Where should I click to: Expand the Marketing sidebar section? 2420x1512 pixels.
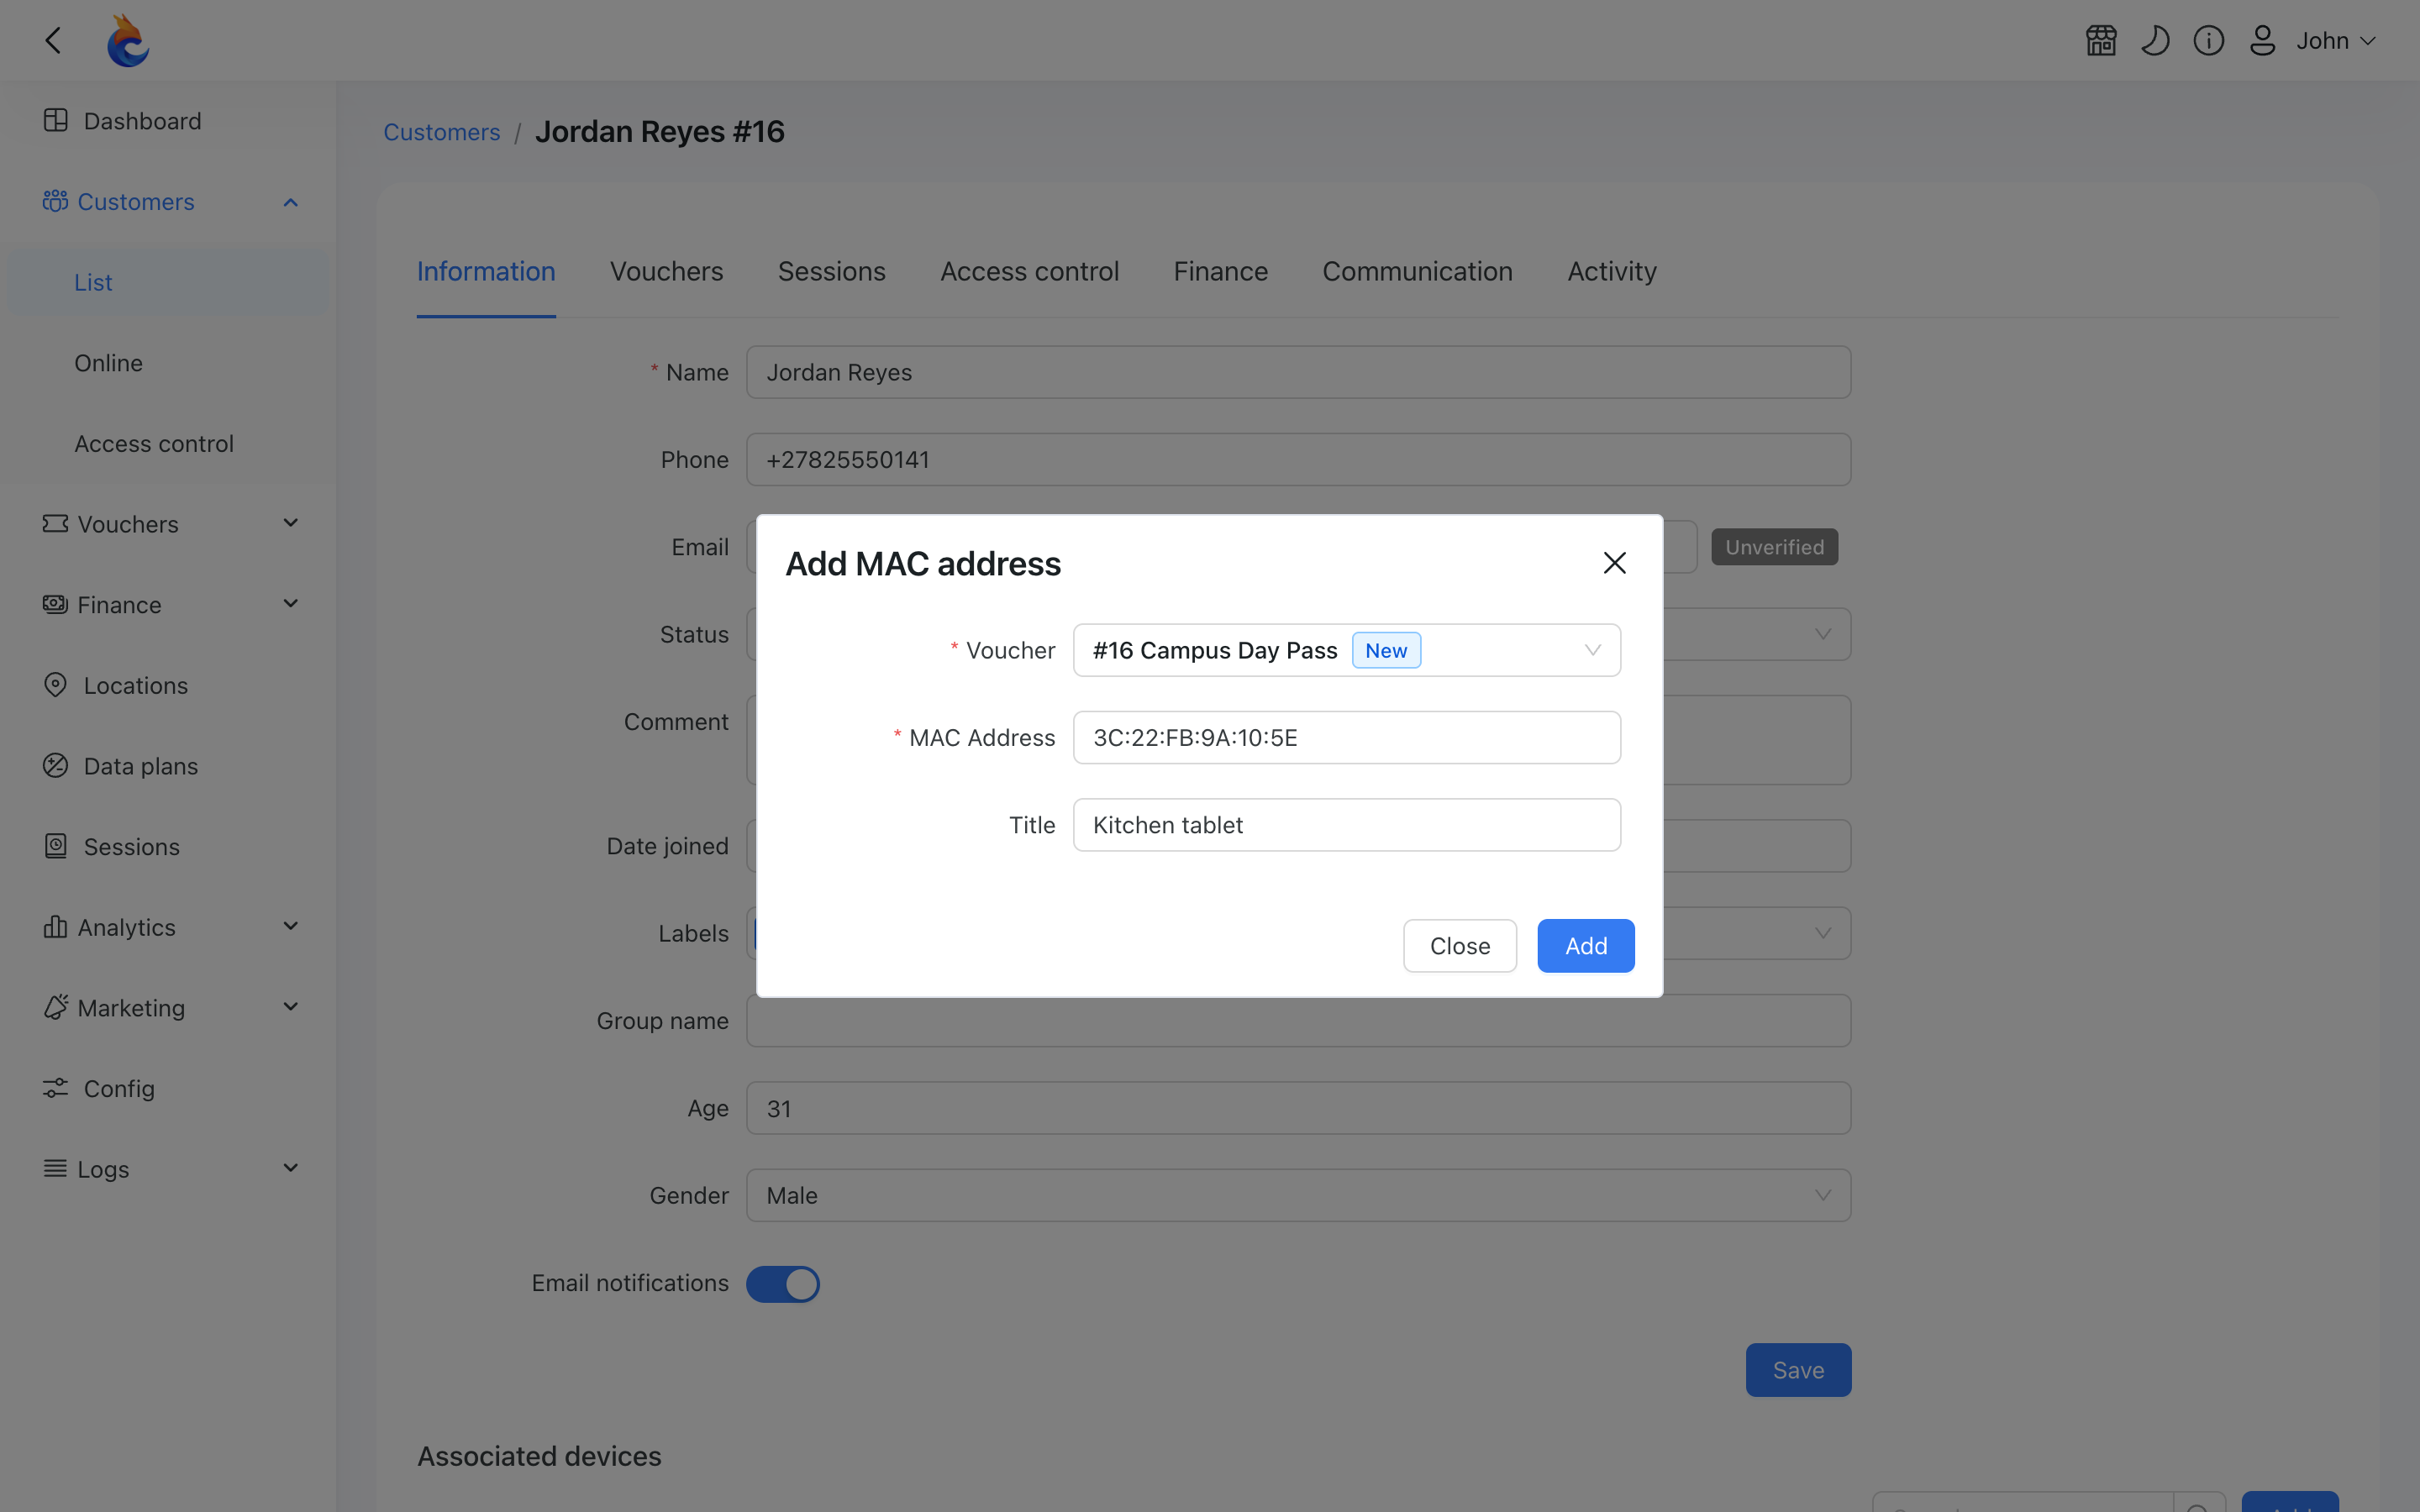pos(168,1008)
